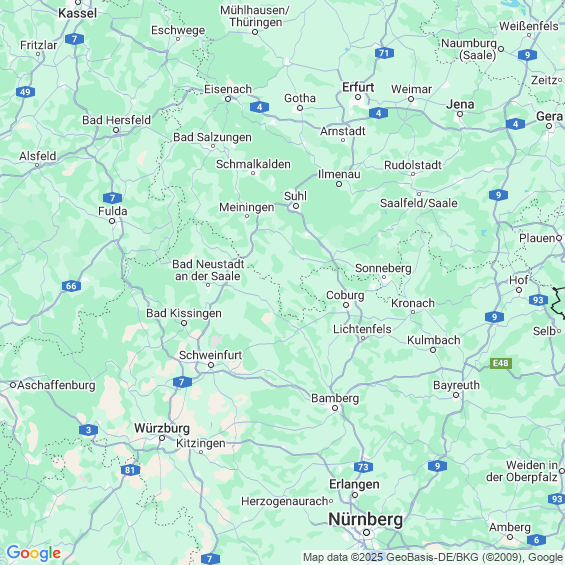
Task: Click the A71 highway shield north of Erfurt
Action: 384,53
